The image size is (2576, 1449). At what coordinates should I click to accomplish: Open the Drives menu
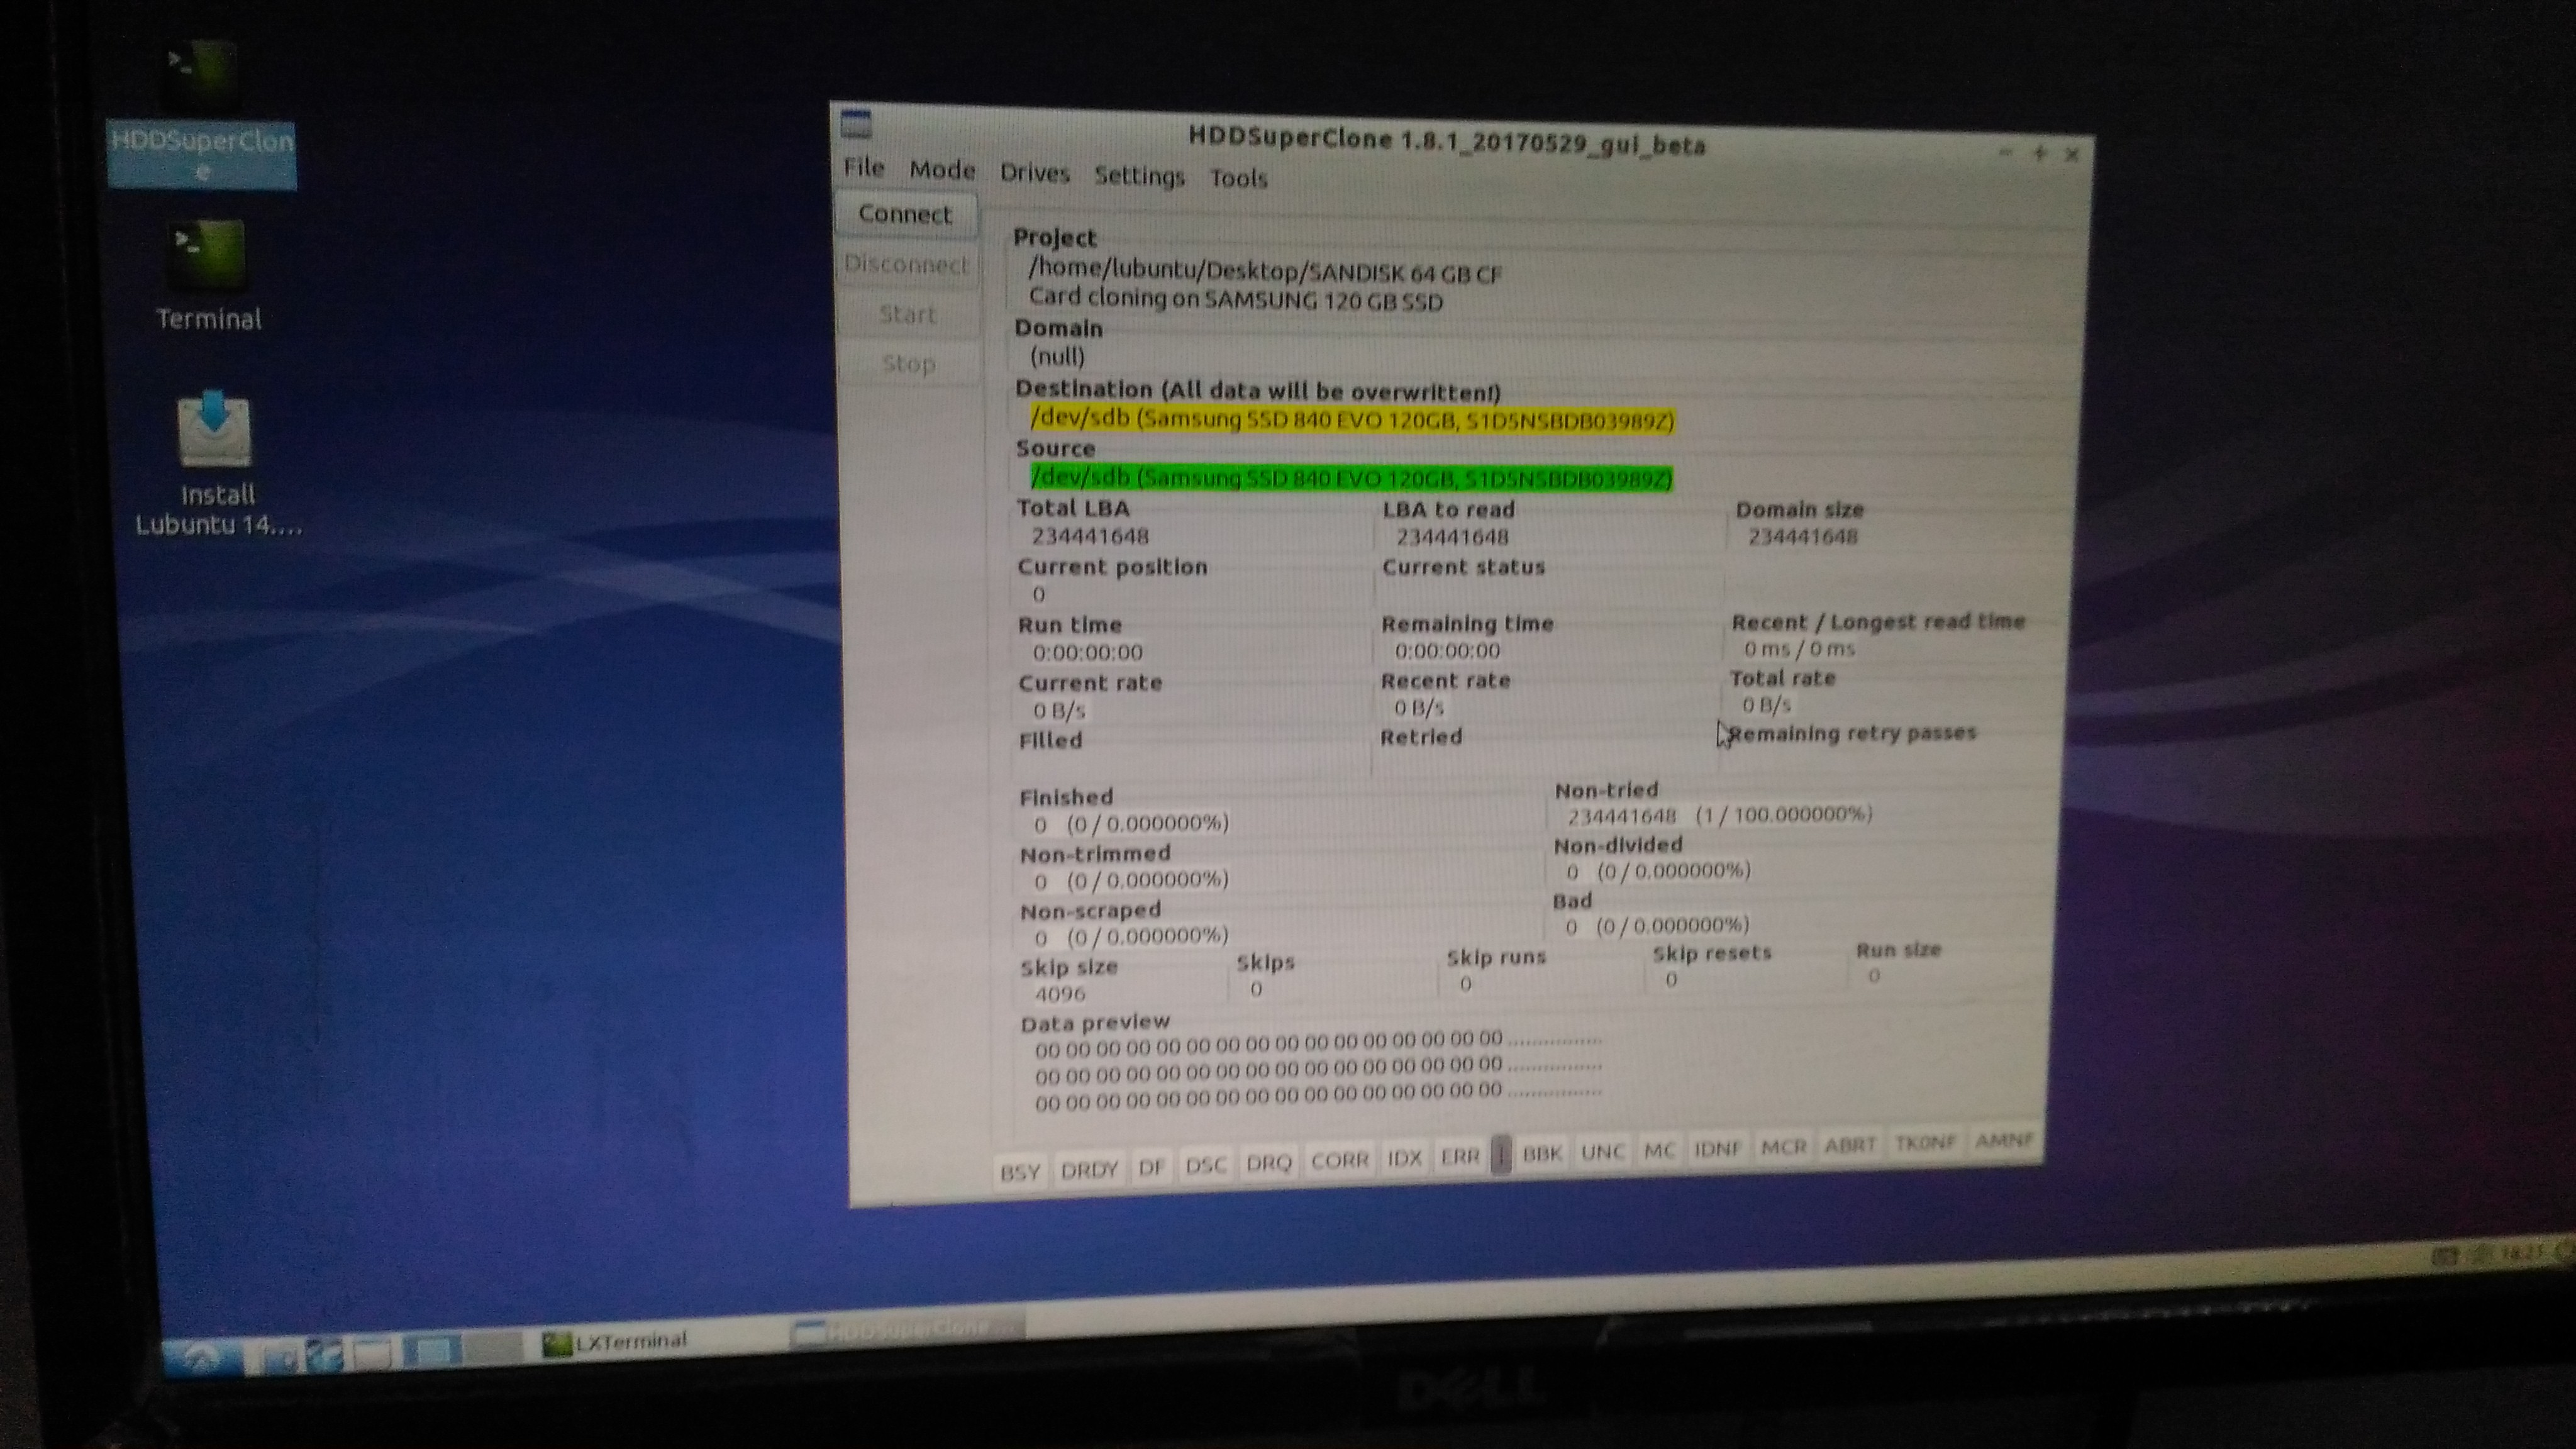[1035, 173]
